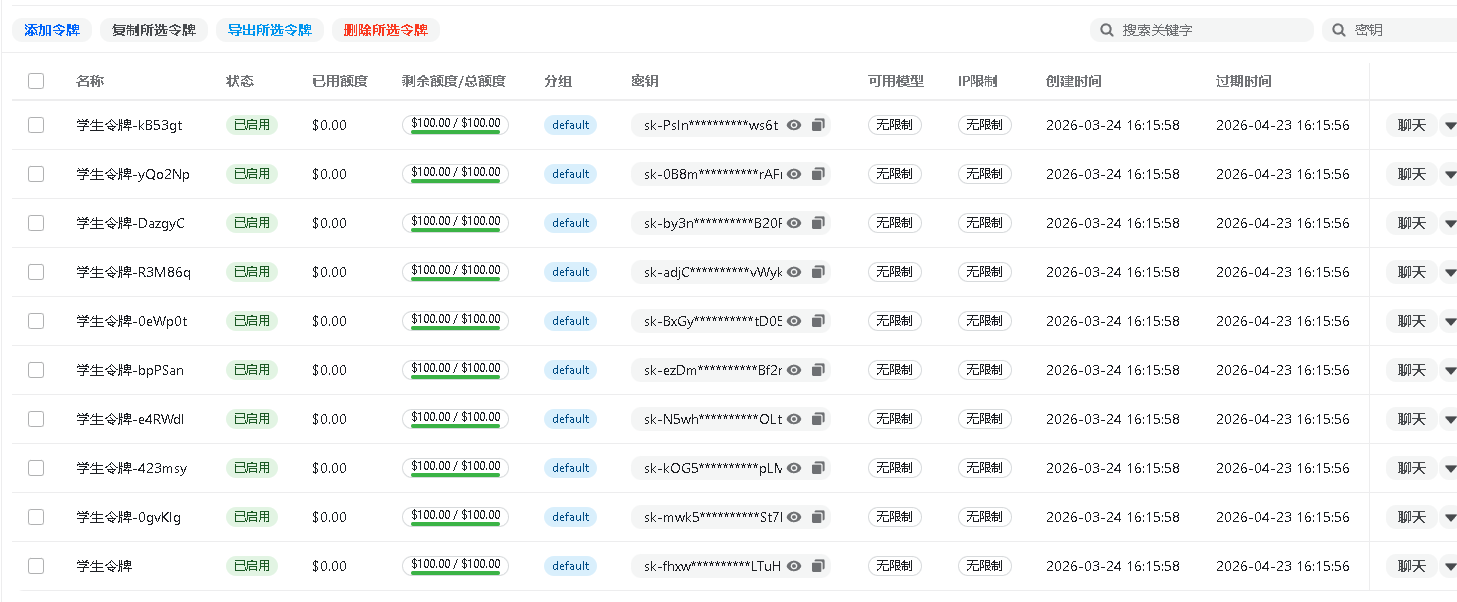Click the 添加令牌 button
Viewport: 1457px width, 602px height.
click(x=52, y=30)
